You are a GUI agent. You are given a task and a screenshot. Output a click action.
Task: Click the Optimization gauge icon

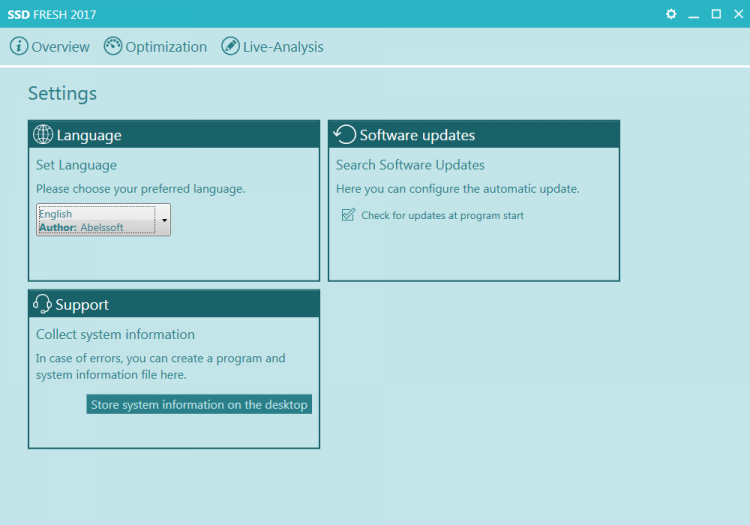(x=113, y=46)
